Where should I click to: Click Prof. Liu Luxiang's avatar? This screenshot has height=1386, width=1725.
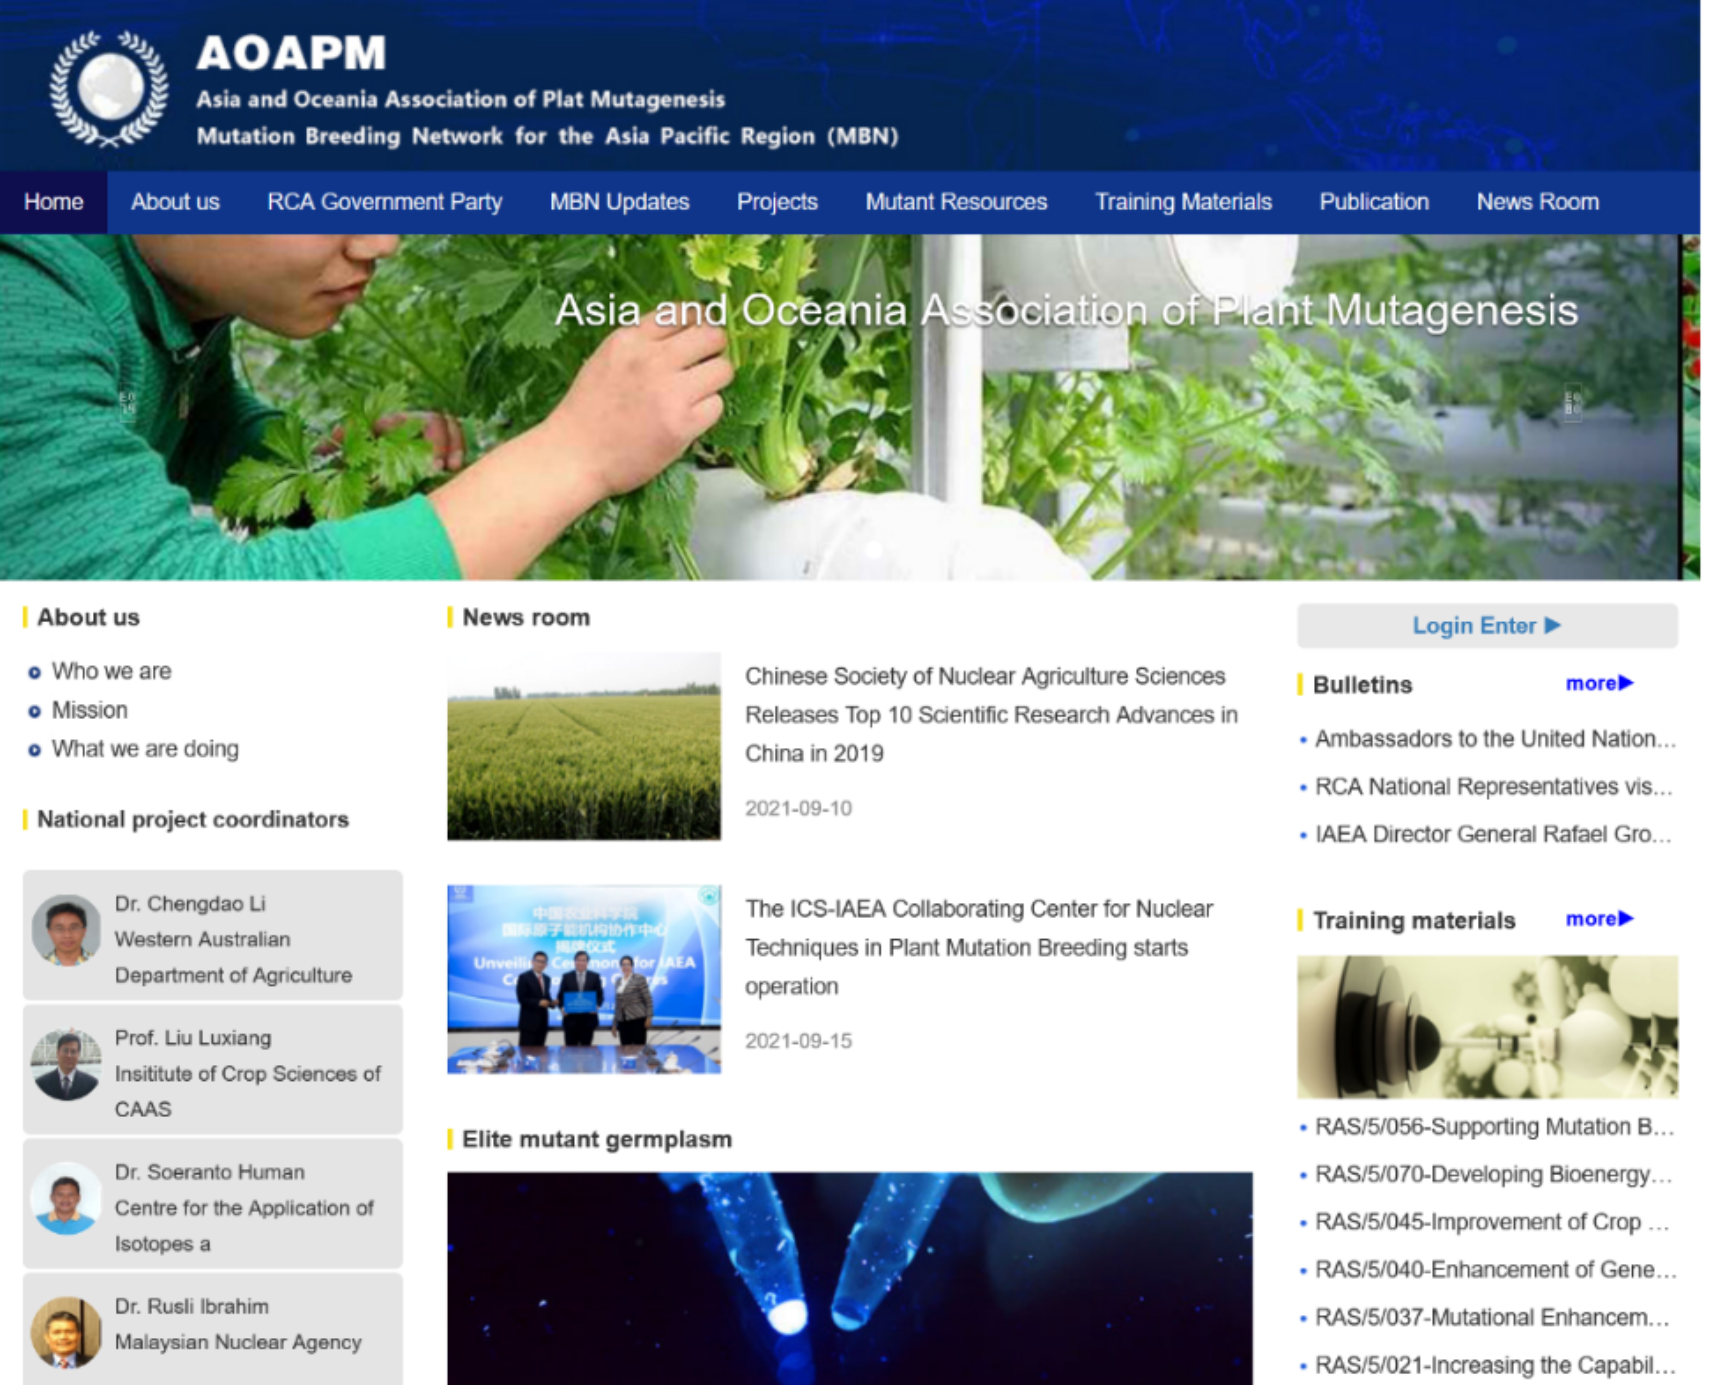coord(66,1066)
